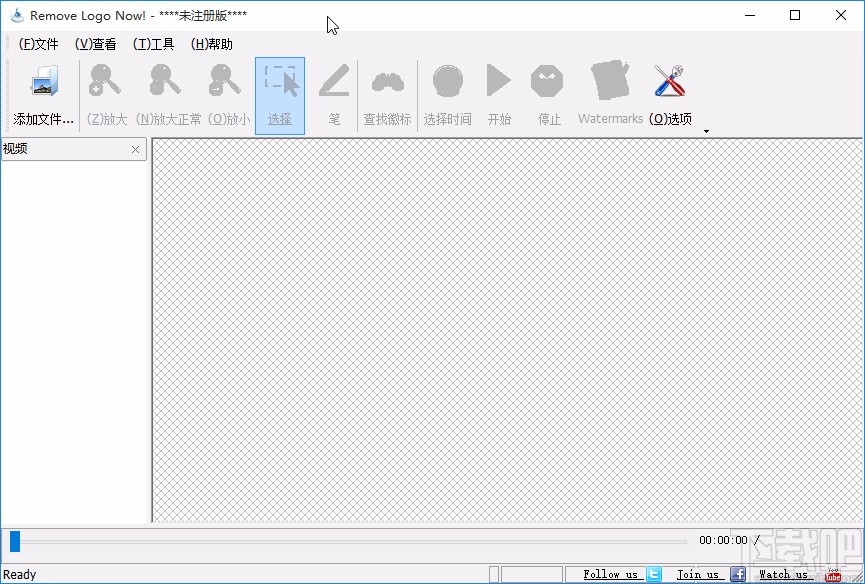The width and height of the screenshot is (865, 584).
Task: Click the Watch us YouTube link
Action: 785,574
